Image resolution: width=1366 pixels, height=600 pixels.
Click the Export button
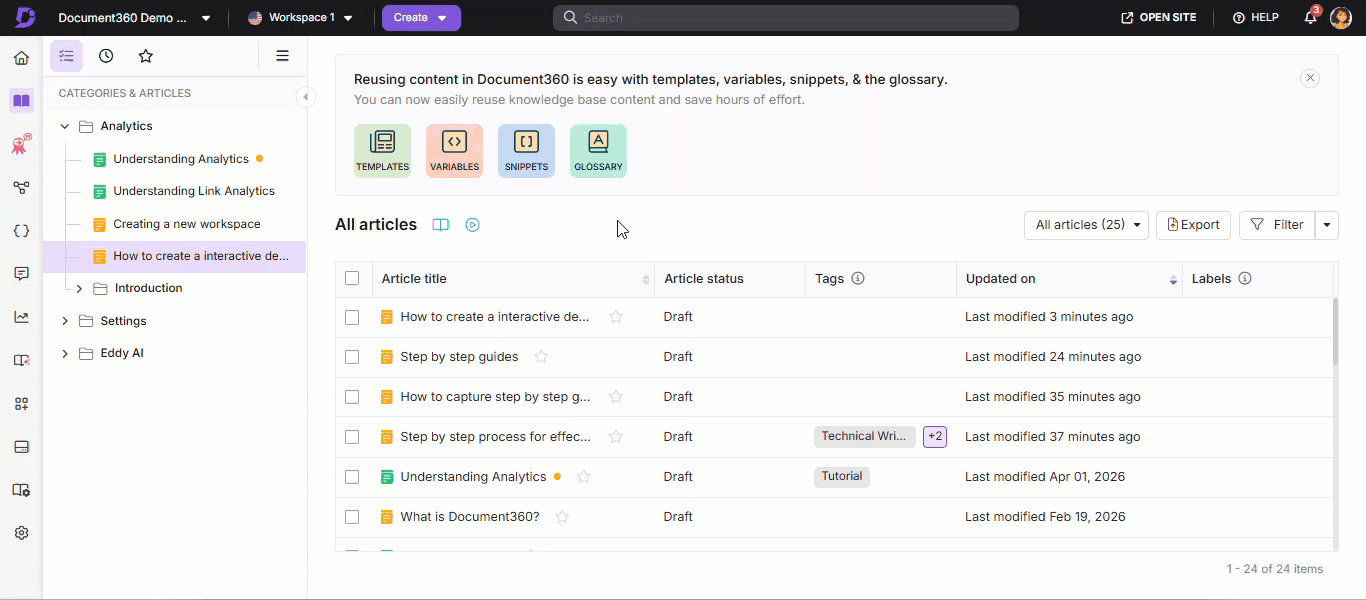1193,225
